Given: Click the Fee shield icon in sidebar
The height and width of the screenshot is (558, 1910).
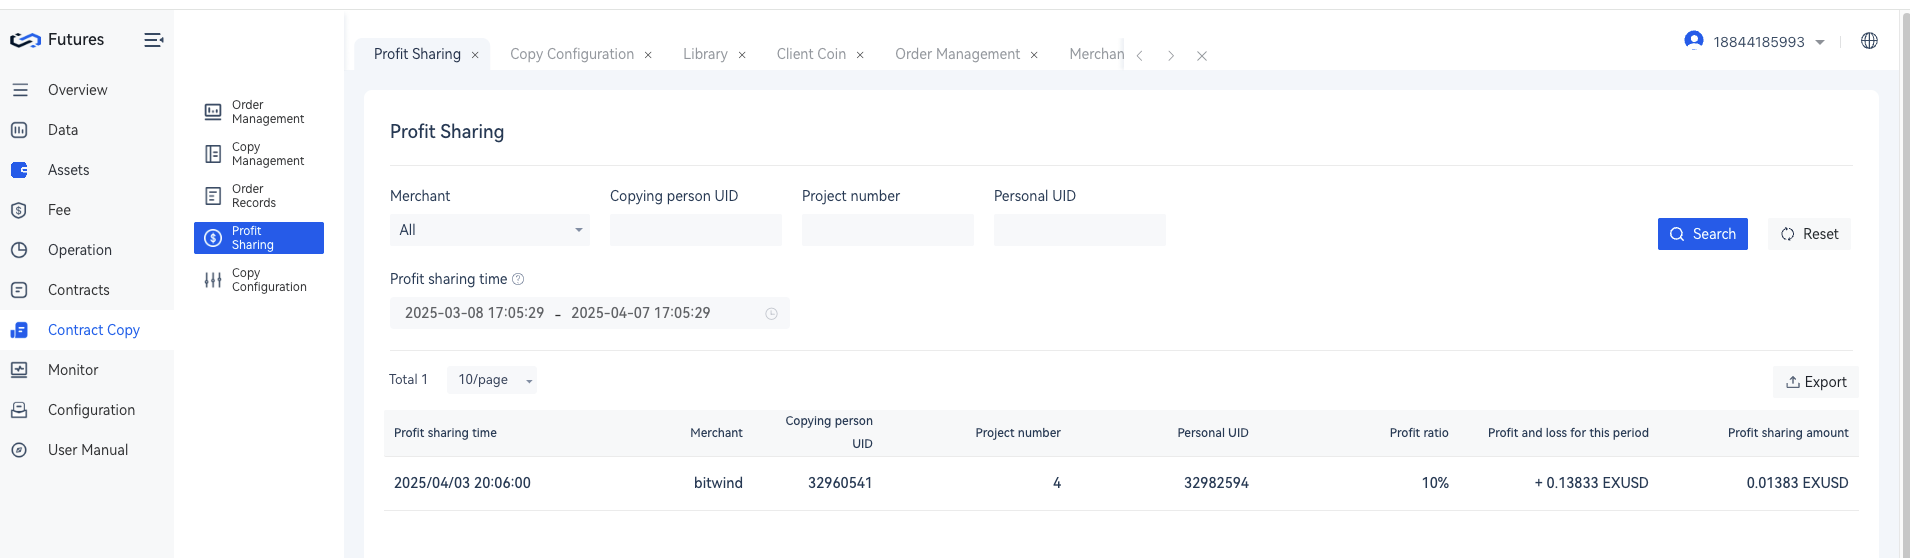Looking at the screenshot, I should point(19,210).
